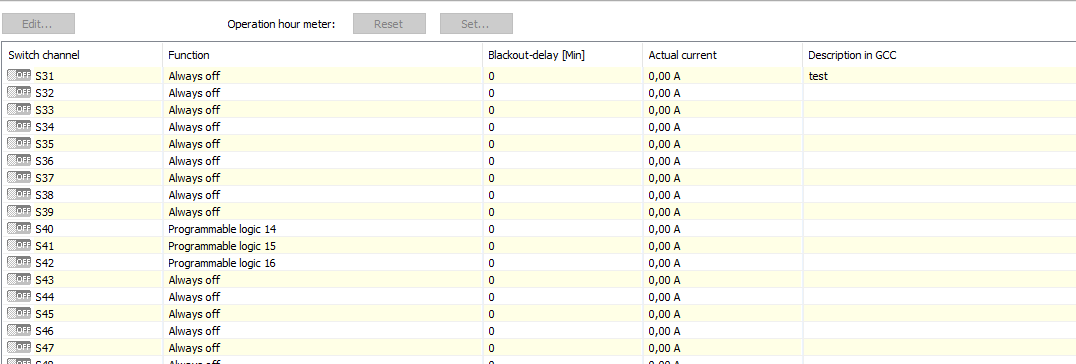
Task: Click the 0,00 A current for S34
Action: point(664,127)
